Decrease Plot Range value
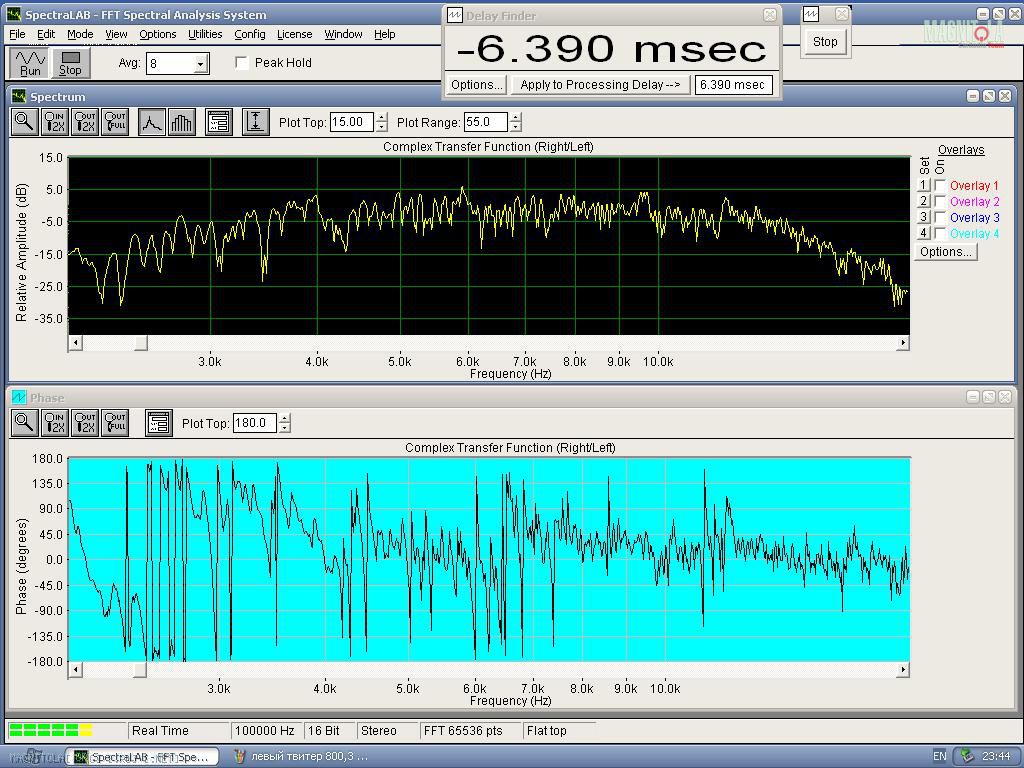1024x768 pixels. click(516, 127)
